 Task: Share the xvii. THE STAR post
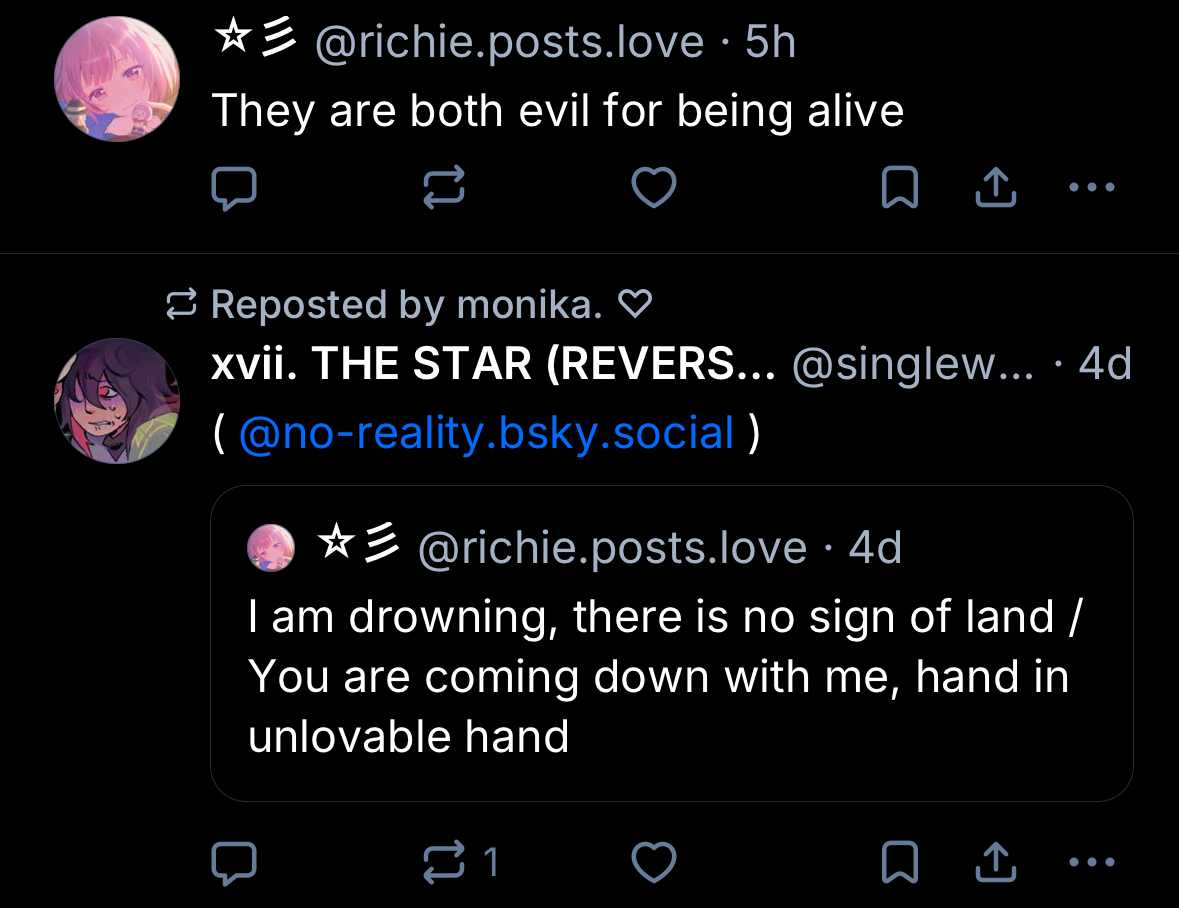point(995,862)
